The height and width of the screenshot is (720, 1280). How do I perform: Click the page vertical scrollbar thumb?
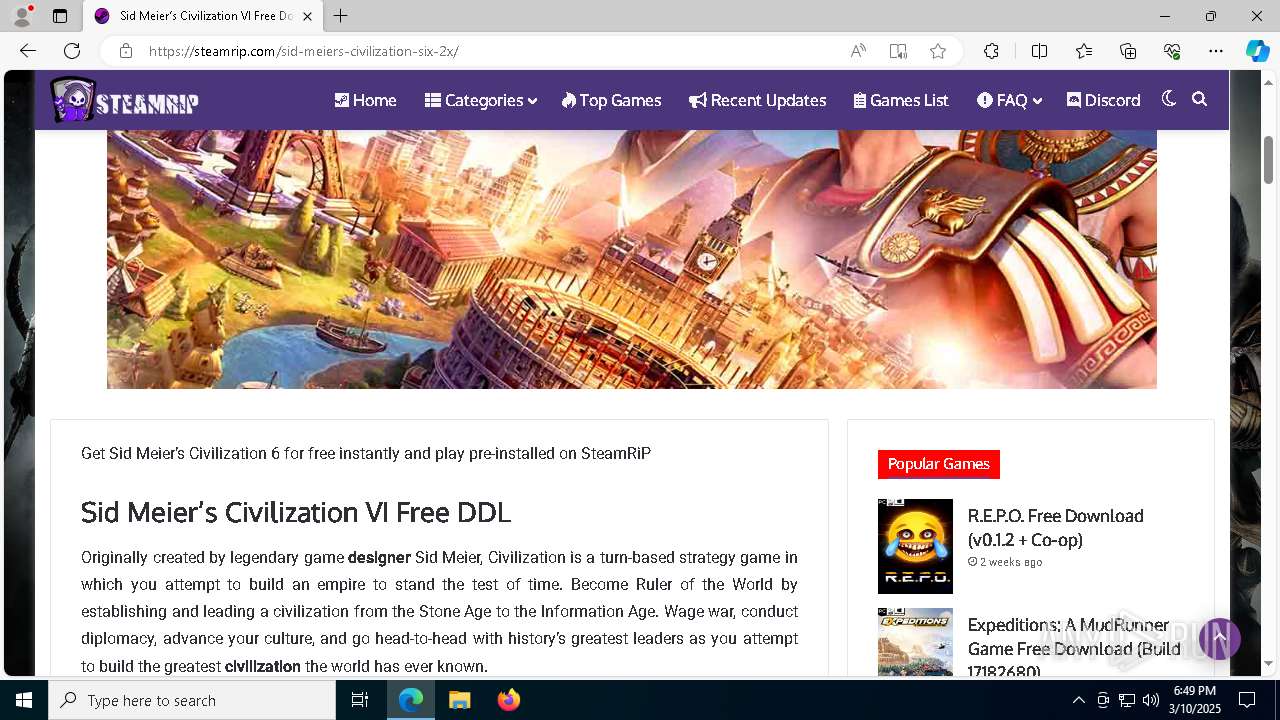click(1268, 160)
